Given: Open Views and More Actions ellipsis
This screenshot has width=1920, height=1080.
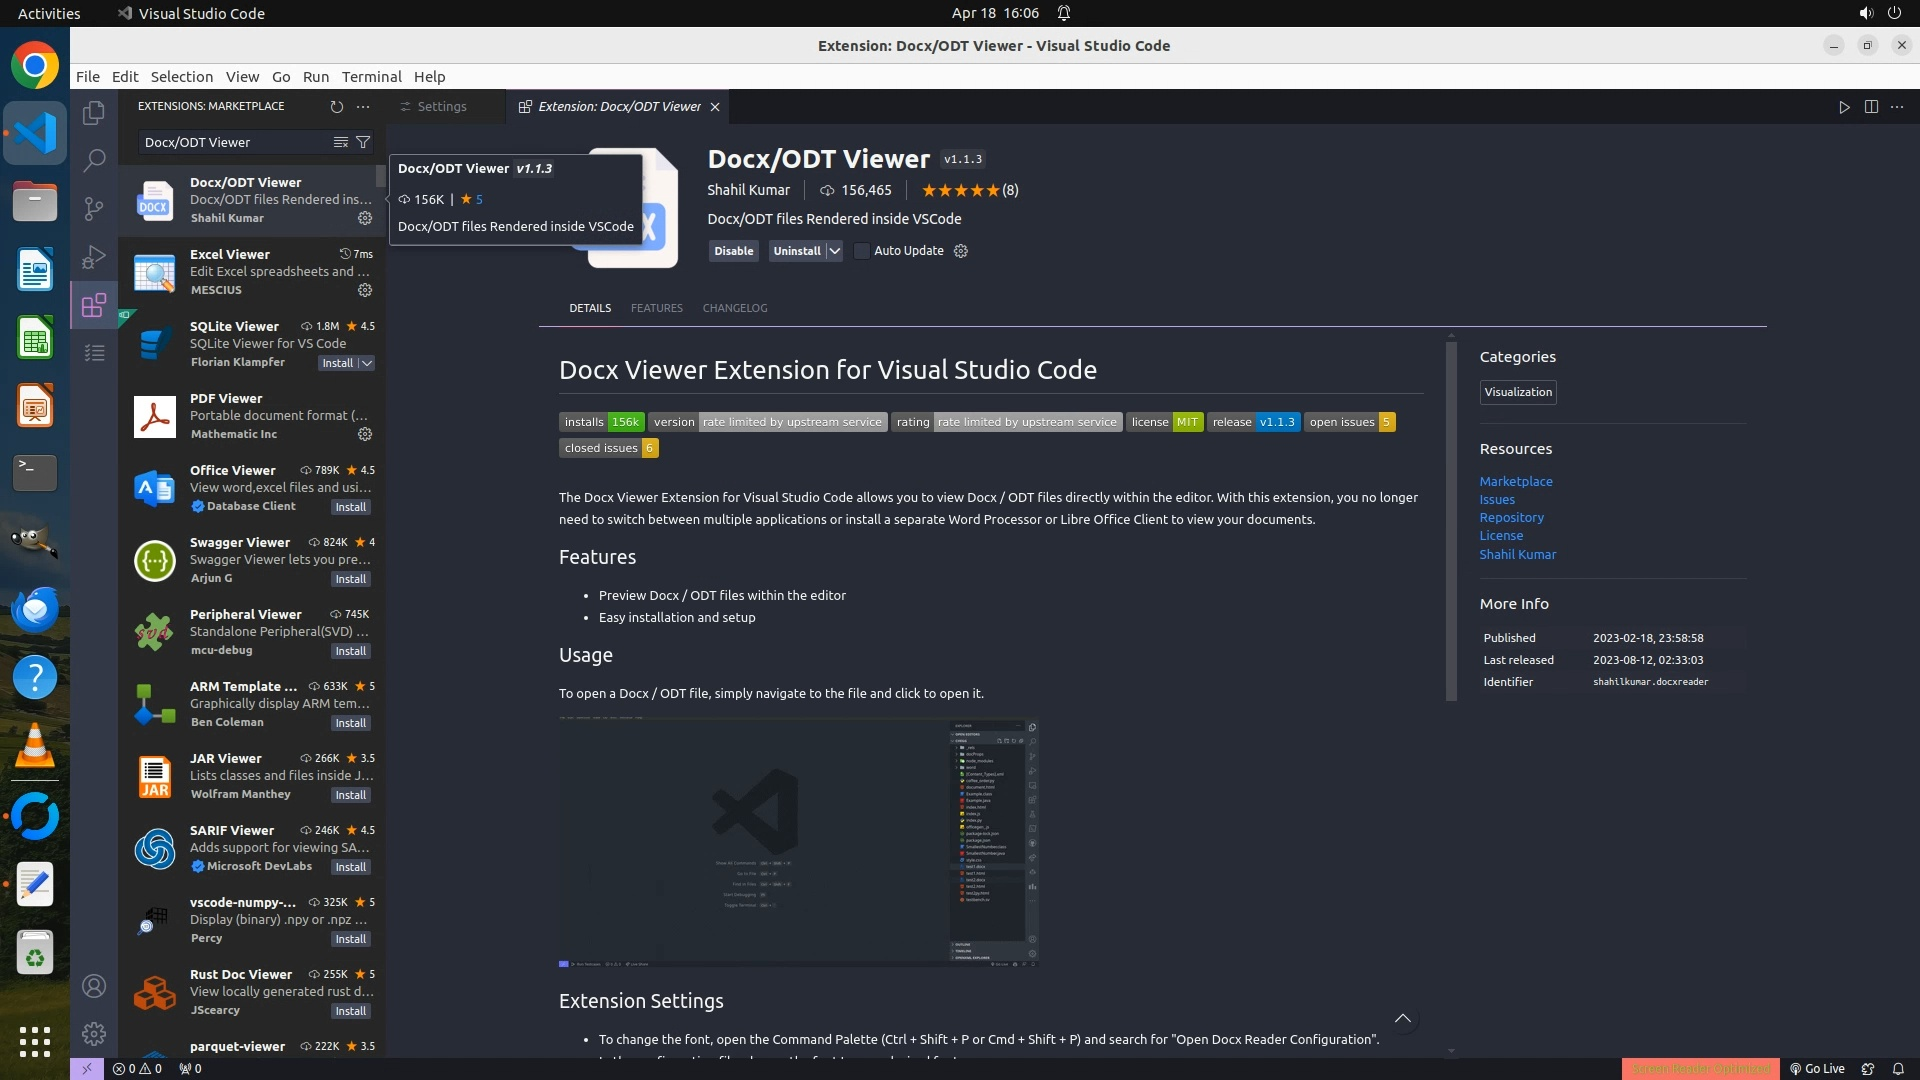Looking at the screenshot, I should click(363, 106).
